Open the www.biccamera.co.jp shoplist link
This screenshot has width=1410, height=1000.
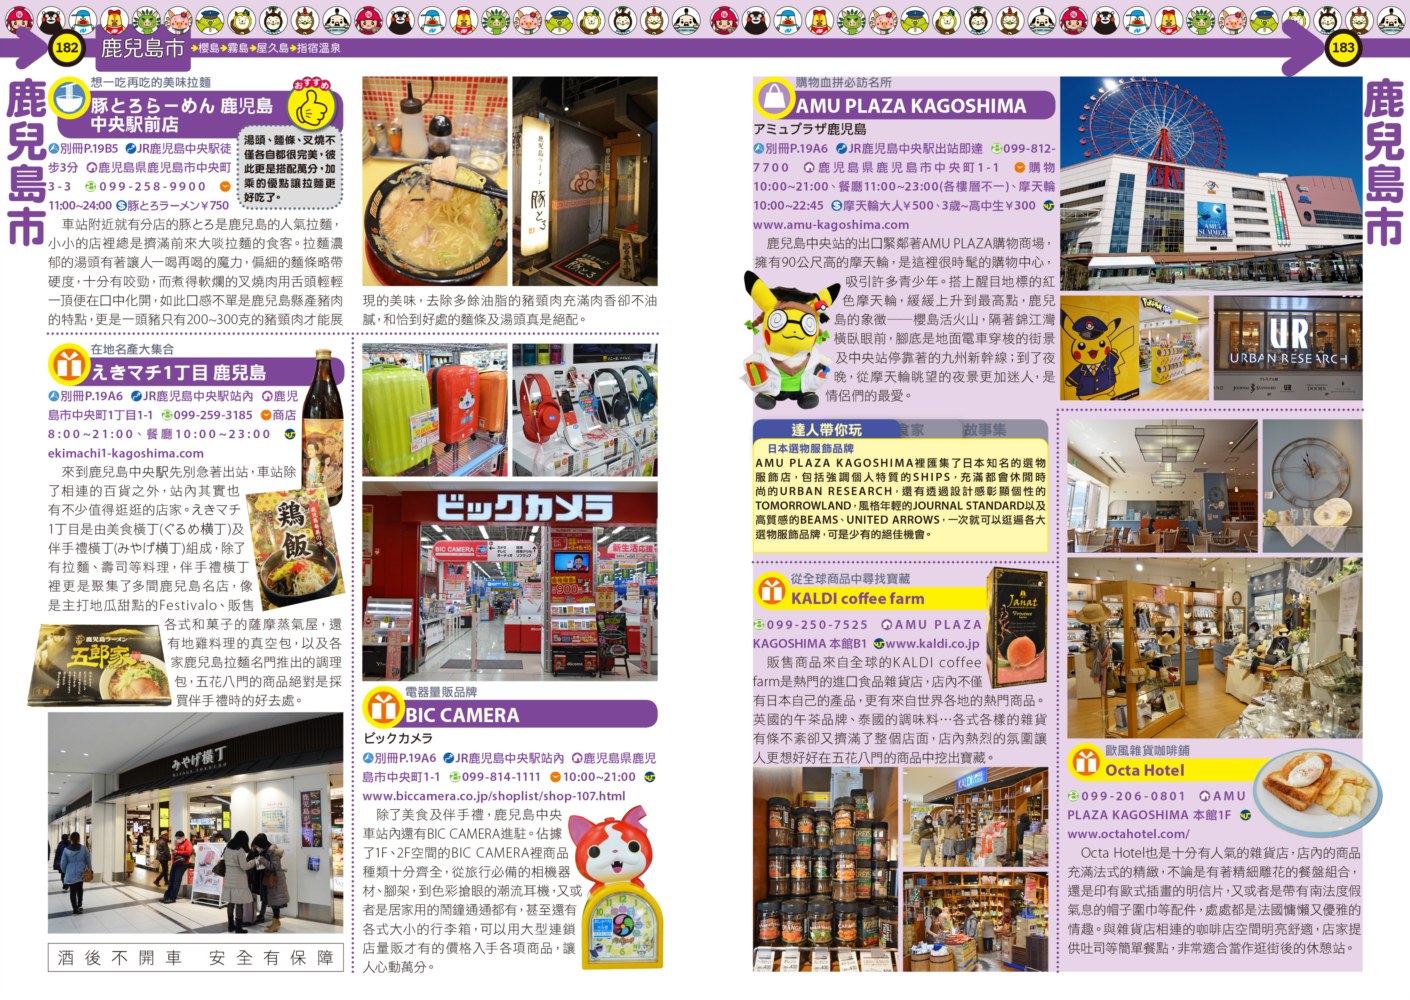coord(493,796)
